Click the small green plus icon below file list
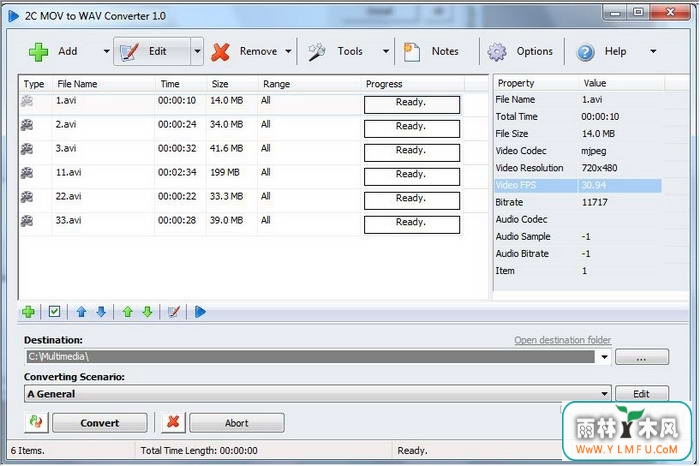The image size is (700, 466). (29, 312)
